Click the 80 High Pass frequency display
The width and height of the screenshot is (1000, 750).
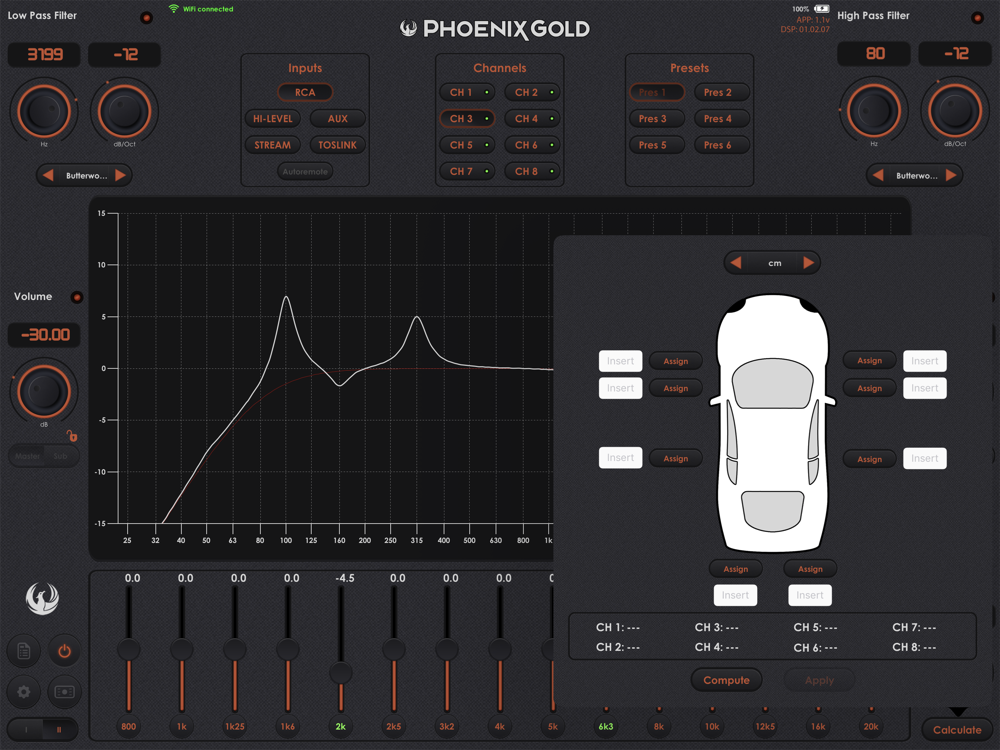(874, 54)
